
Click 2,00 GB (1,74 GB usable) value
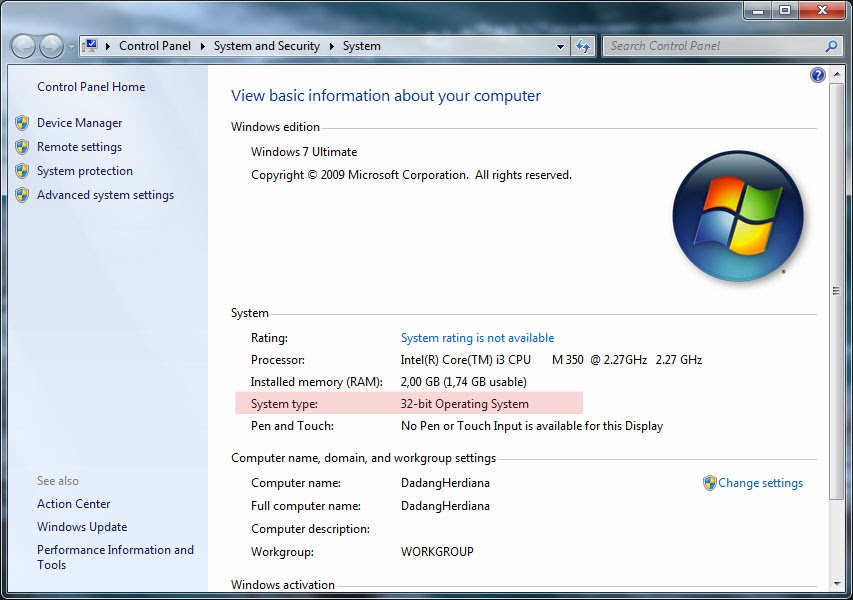[463, 382]
